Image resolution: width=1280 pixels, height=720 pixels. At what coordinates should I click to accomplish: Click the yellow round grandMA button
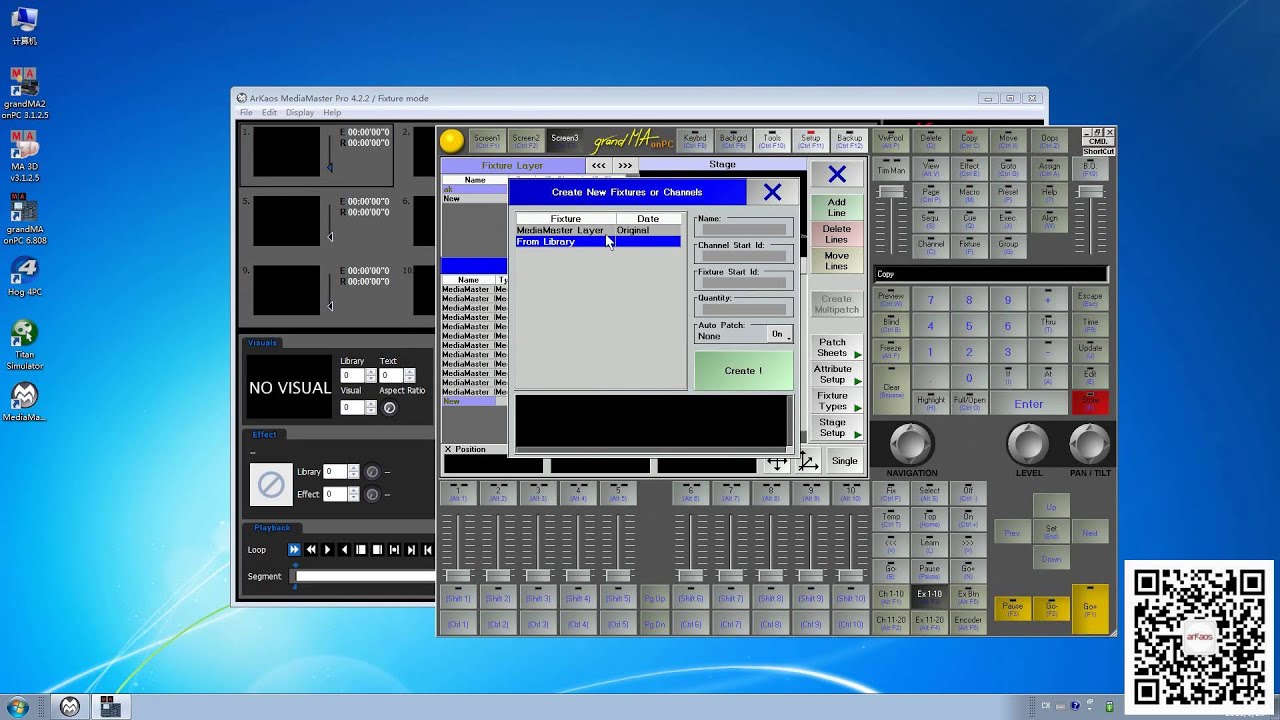pyautogui.click(x=452, y=142)
